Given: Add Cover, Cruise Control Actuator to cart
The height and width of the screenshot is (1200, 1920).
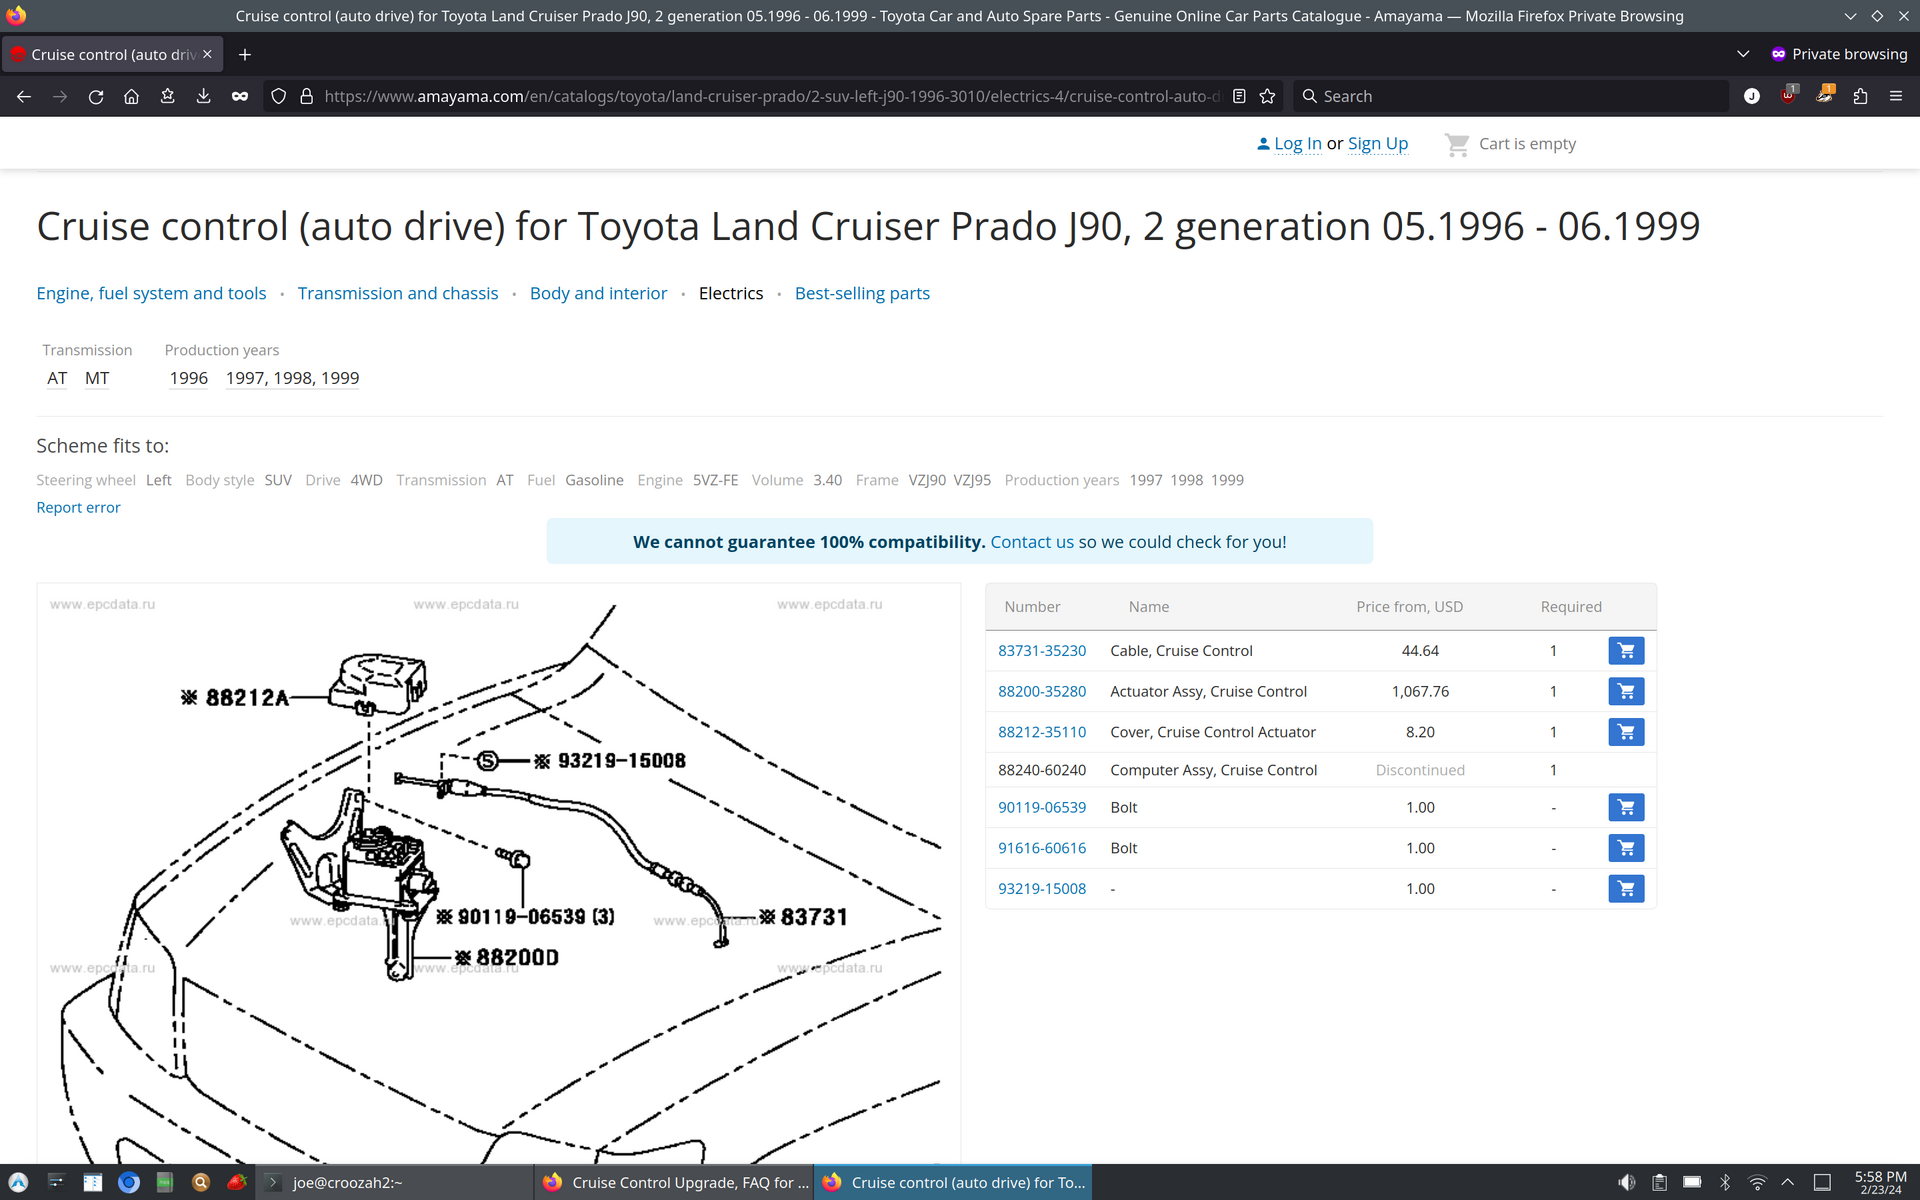Looking at the screenshot, I should click(1626, 732).
